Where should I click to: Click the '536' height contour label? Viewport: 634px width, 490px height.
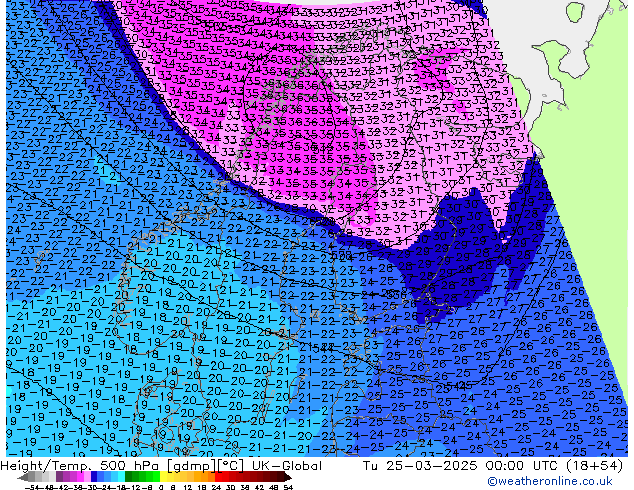point(397,294)
